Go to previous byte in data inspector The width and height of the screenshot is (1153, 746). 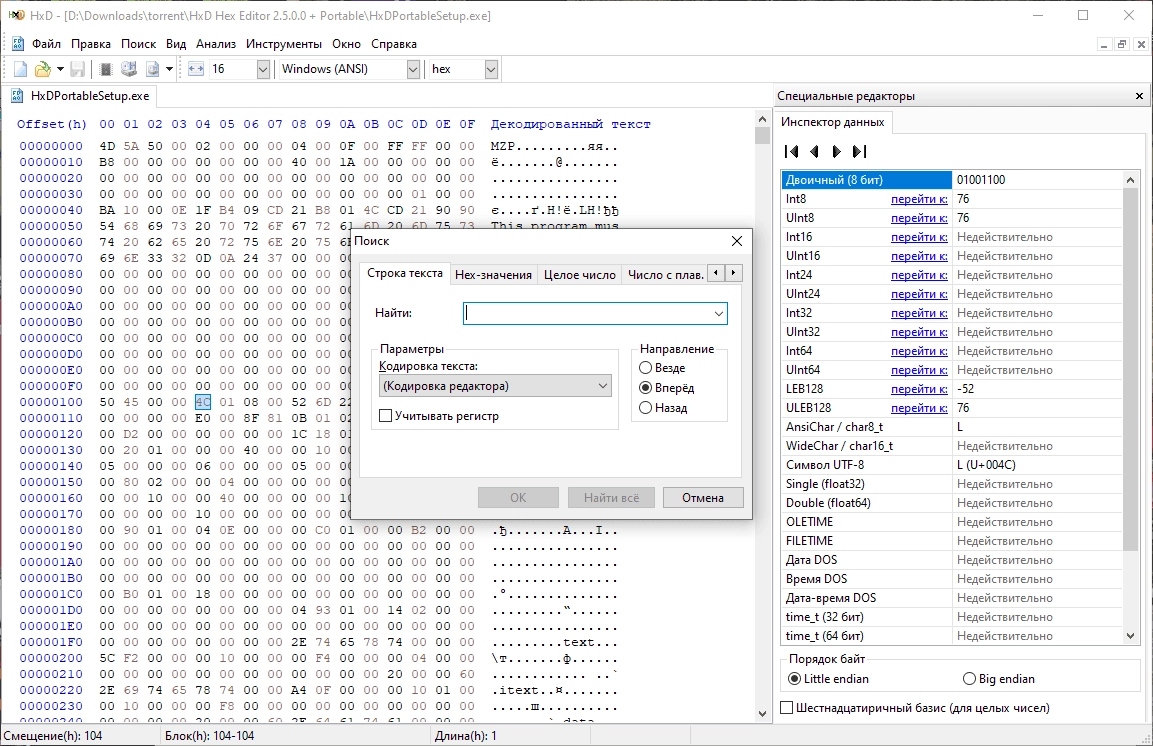(x=814, y=151)
